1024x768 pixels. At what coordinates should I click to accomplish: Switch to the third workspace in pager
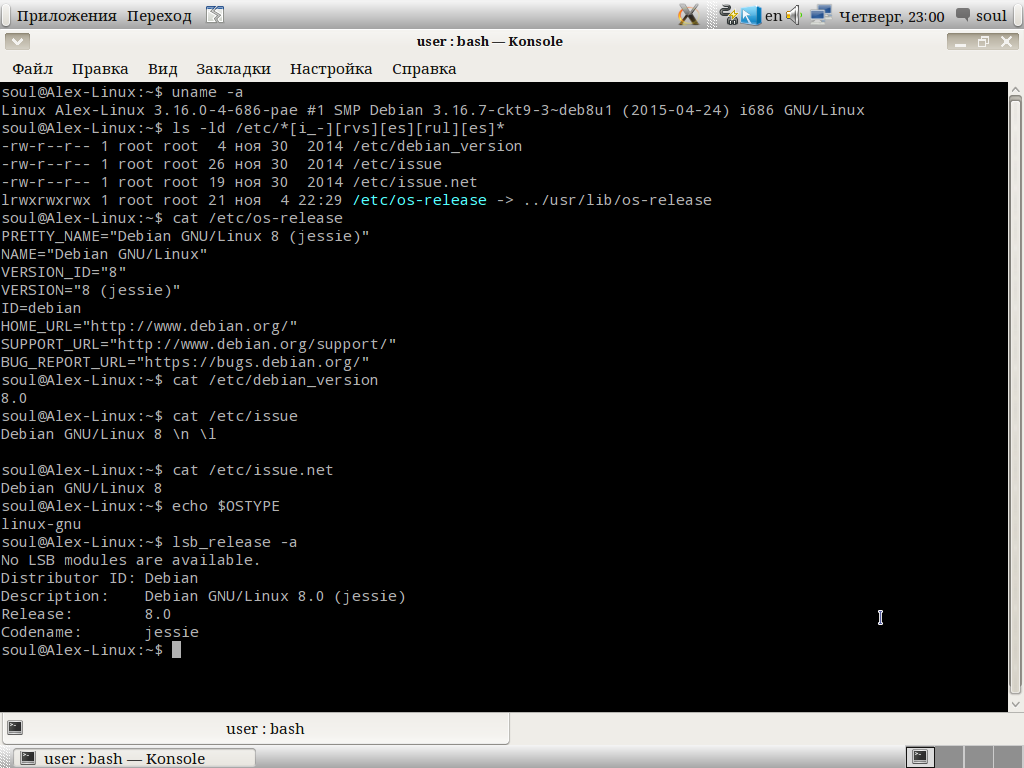(979, 757)
